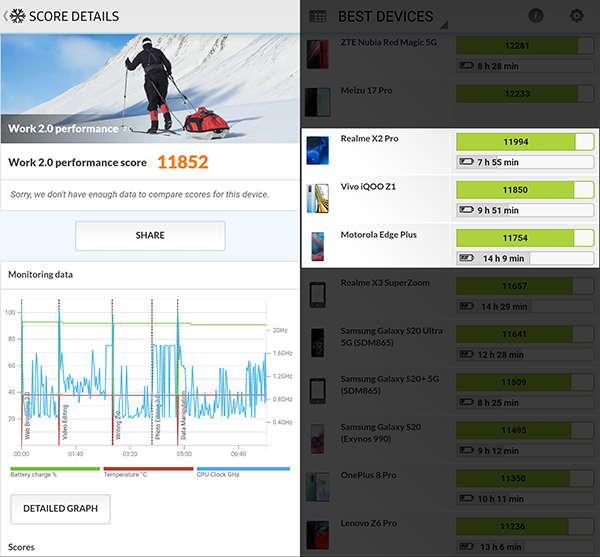600x557 pixels.
Task: Open the Best Devices grid menu icon
Action: pos(317,16)
